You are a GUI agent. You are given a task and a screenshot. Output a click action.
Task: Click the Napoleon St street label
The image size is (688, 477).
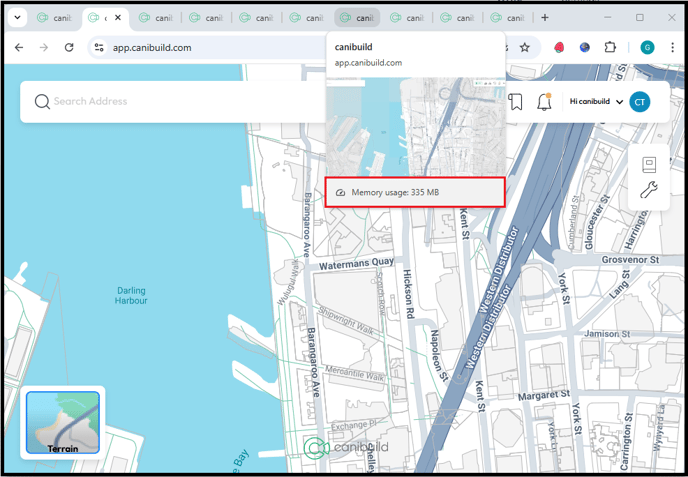pyautogui.click(x=439, y=355)
